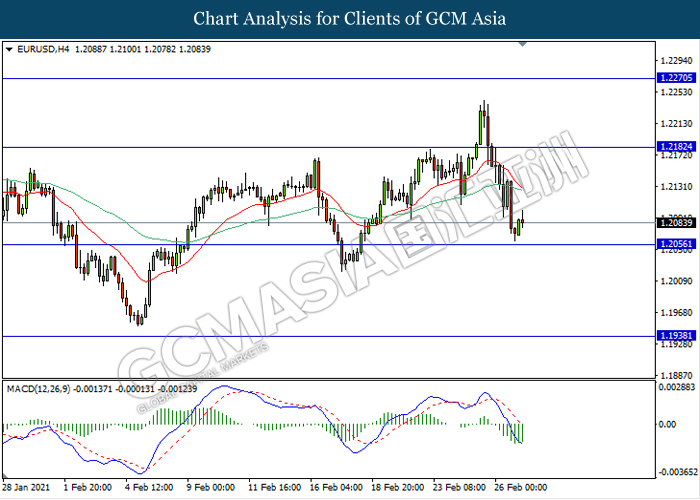Select the 1.20561 support level label
Viewport: 700px width, 500px height.
pos(676,244)
